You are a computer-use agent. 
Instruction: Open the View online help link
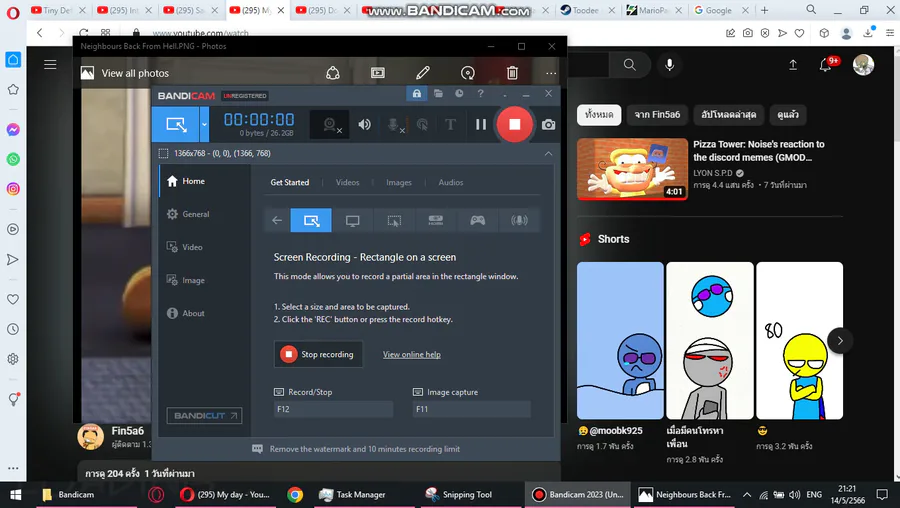pyautogui.click(x=412, y=355)
